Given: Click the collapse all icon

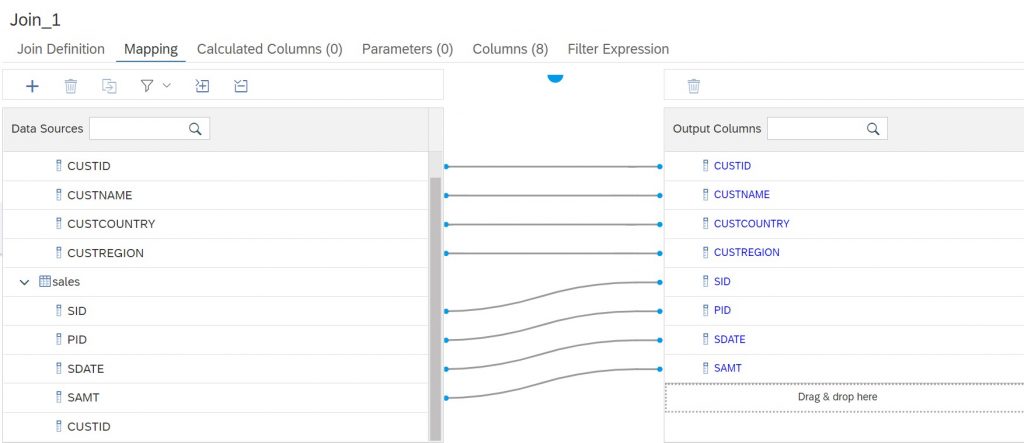Looking at the screenshot, I should point(241,86).
